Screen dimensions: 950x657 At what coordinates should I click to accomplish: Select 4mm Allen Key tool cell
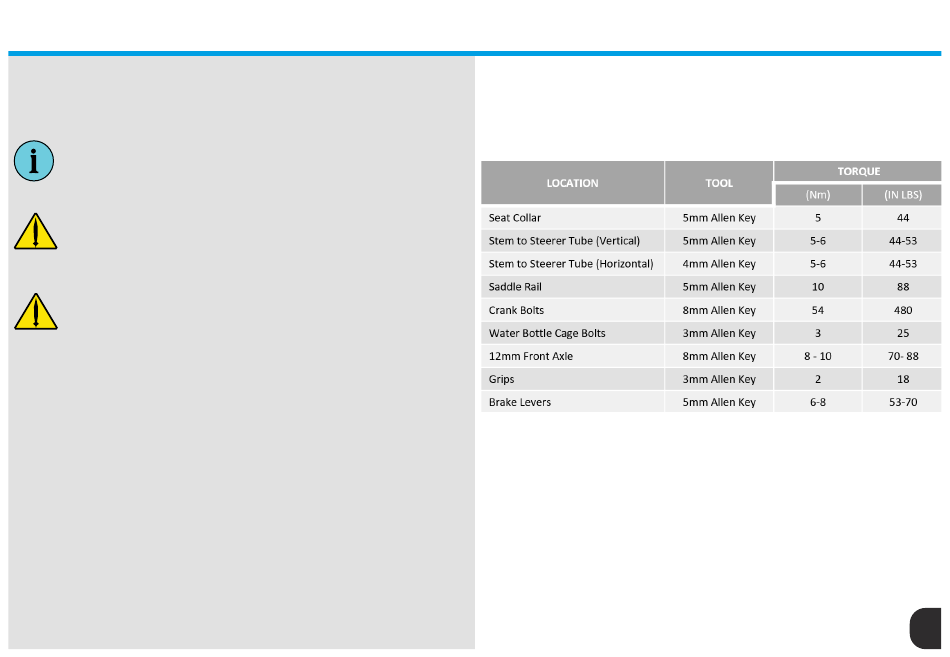(719, 264)
